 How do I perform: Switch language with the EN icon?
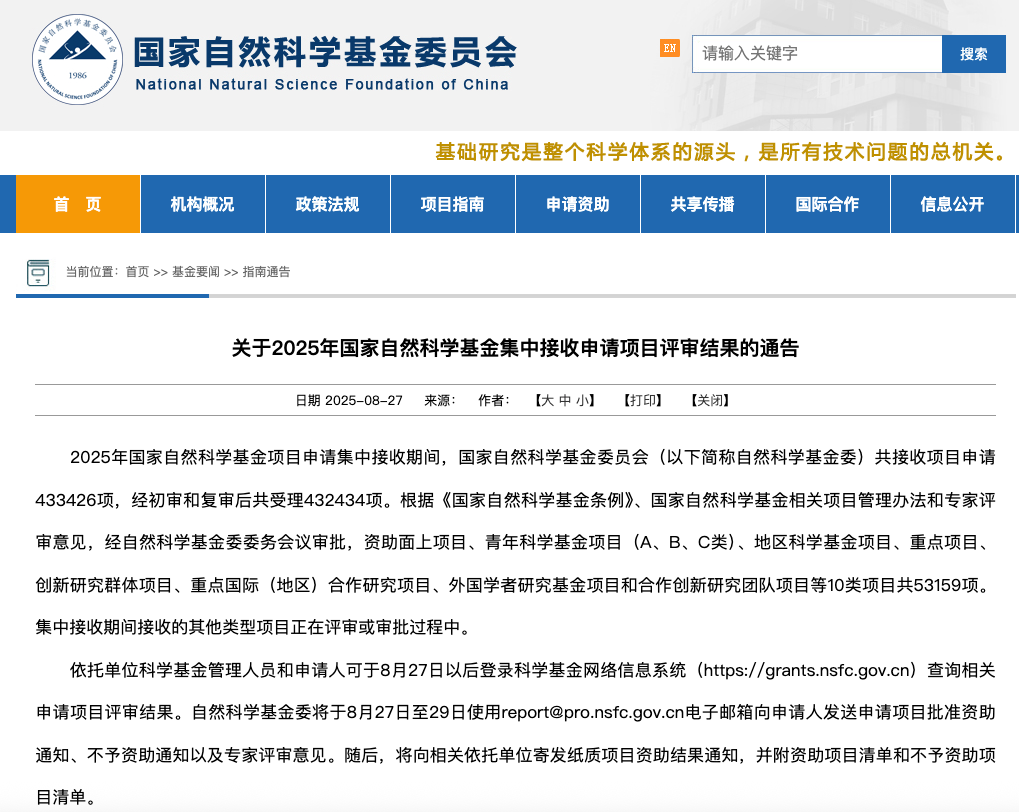[669, 48]
